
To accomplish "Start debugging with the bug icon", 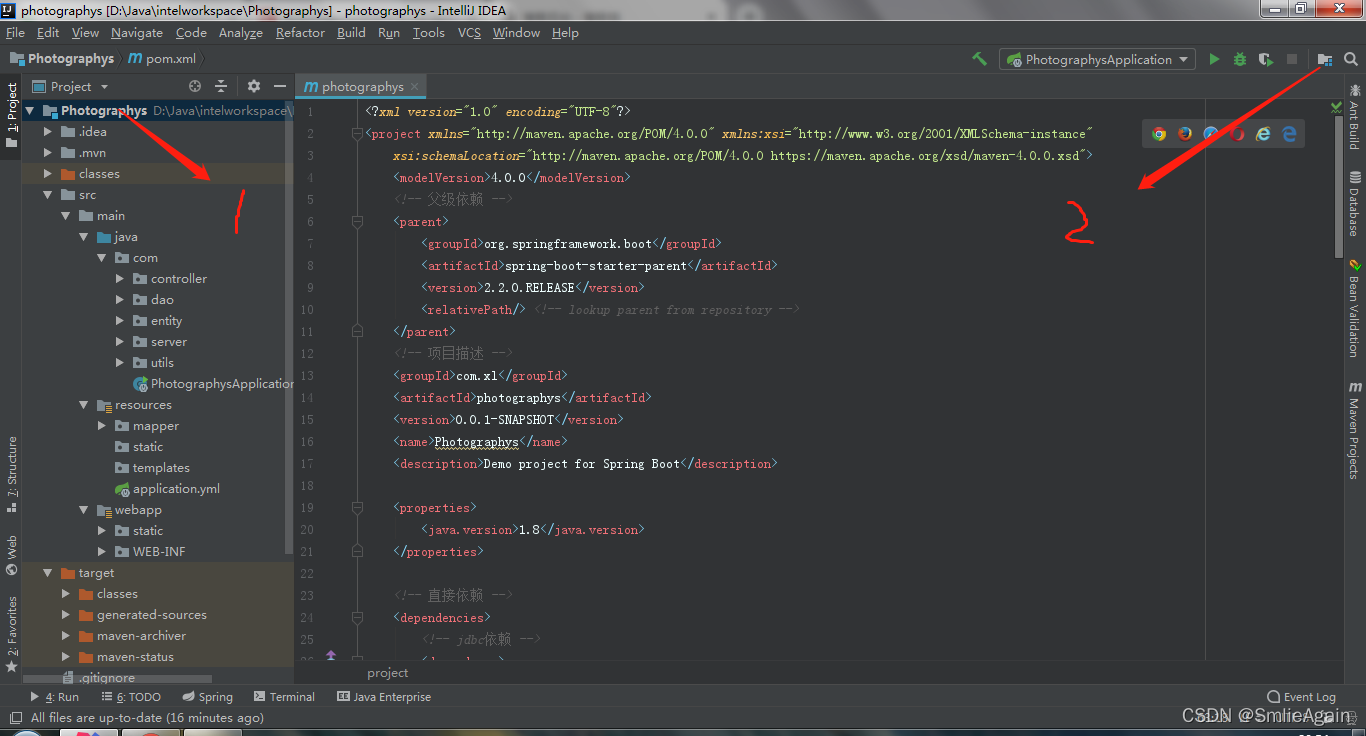I will point(1240,59).
